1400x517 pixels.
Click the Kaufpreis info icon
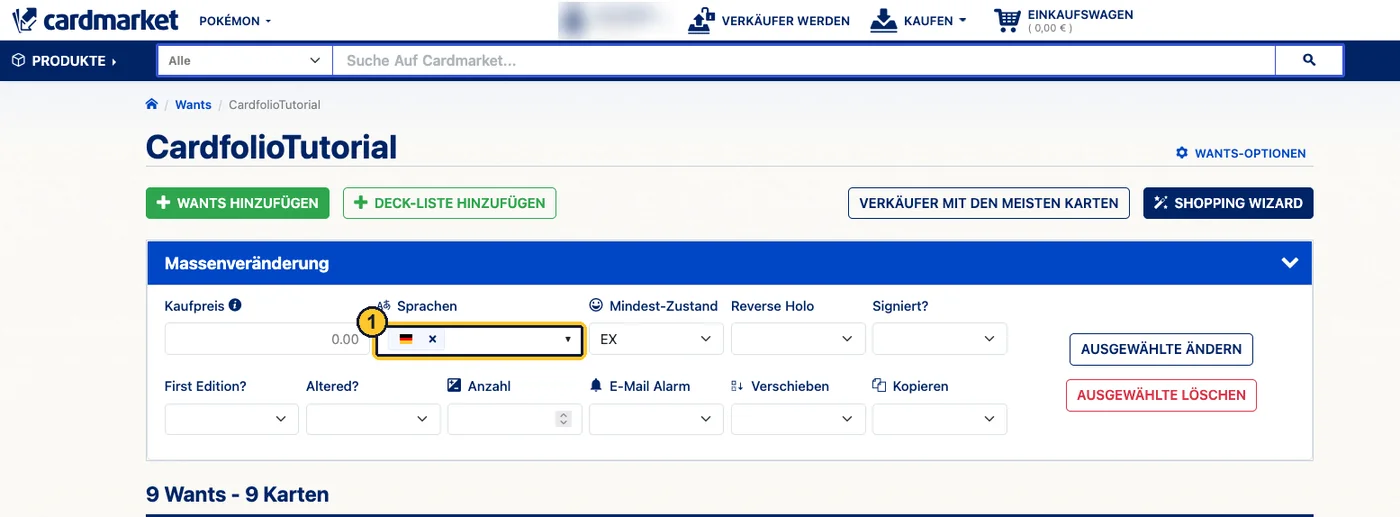coord(235,305)
